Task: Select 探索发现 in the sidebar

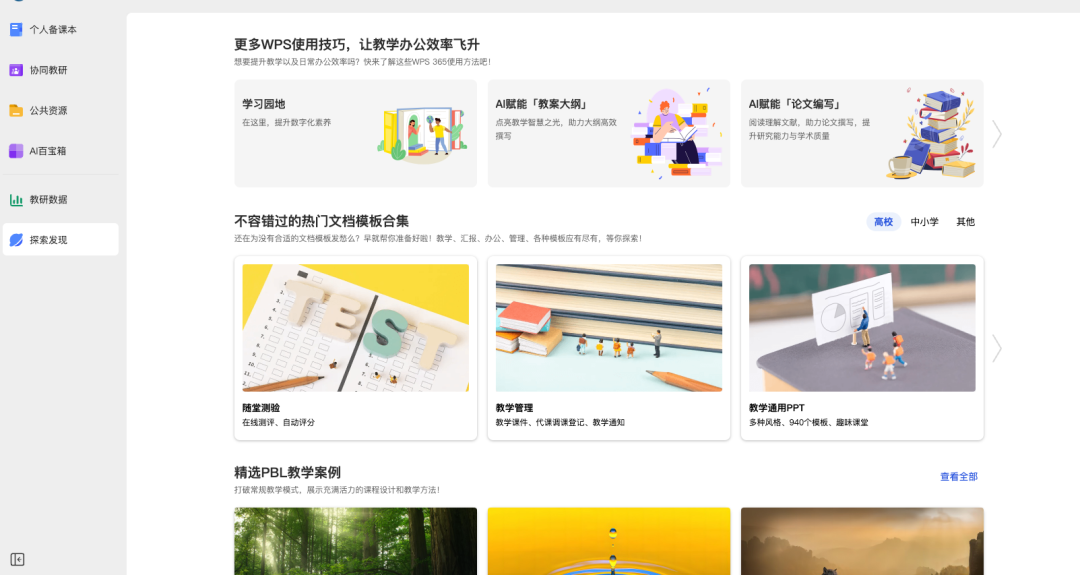Action: click(61, 240)
